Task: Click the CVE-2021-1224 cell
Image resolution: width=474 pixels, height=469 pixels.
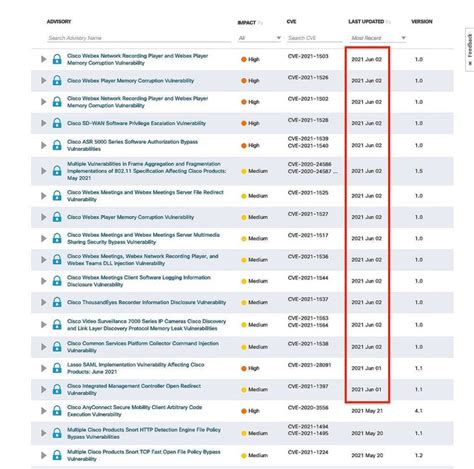Action: click(308, 452)
